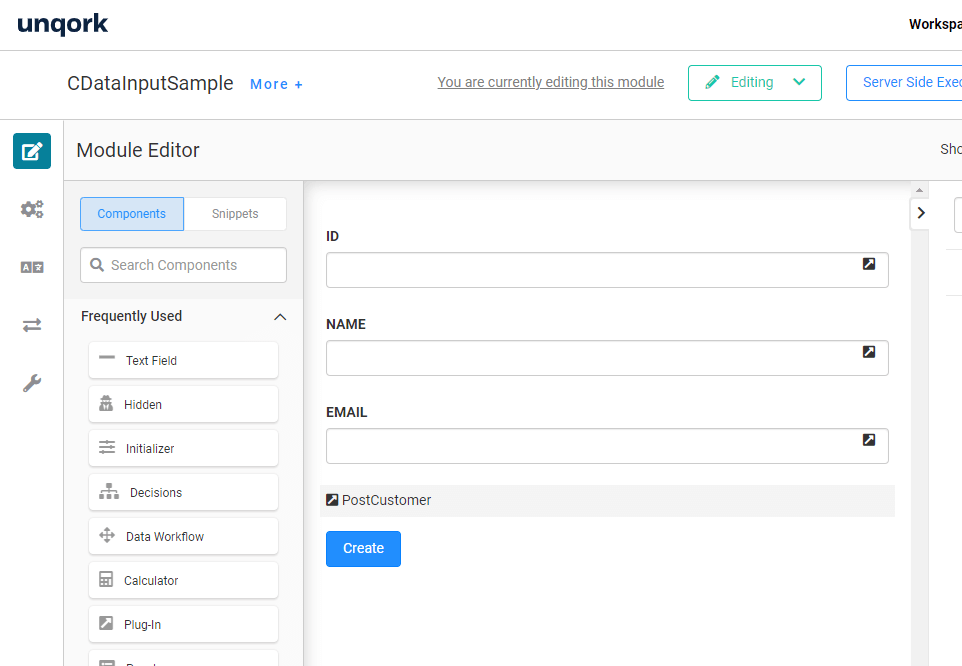Open the translations icon in sidebar
The height and width of the screenshot is (666, 962).
click(x=32, y=267)
